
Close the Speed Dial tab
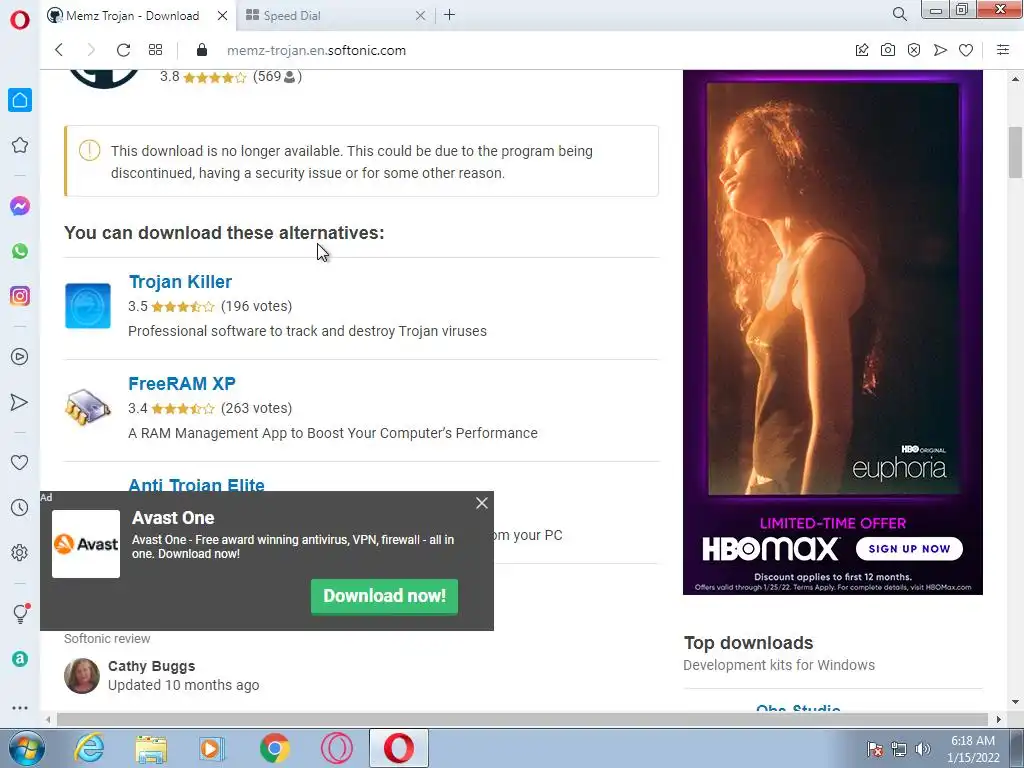(x=421, y=16)
